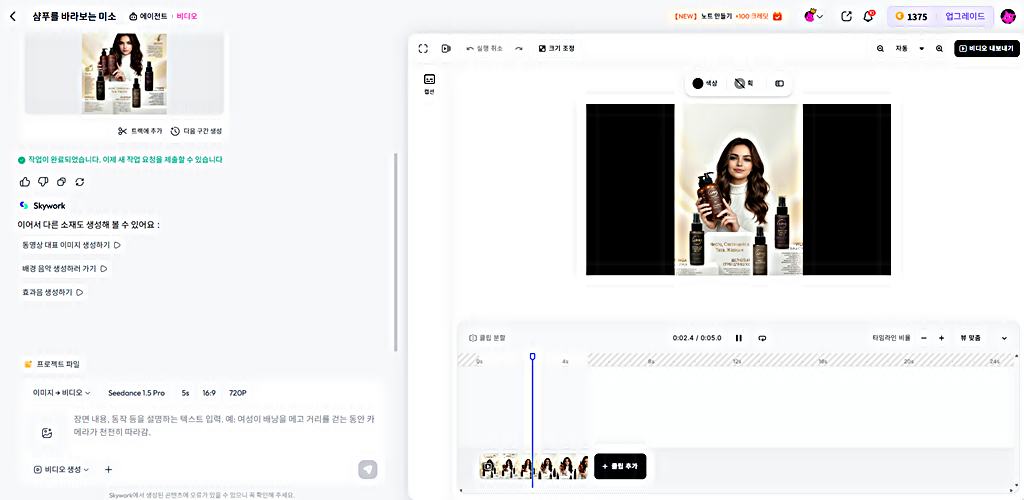The image size is (1024, 500).
Task: Click the 획 stroke option
Action: point(744,84)
